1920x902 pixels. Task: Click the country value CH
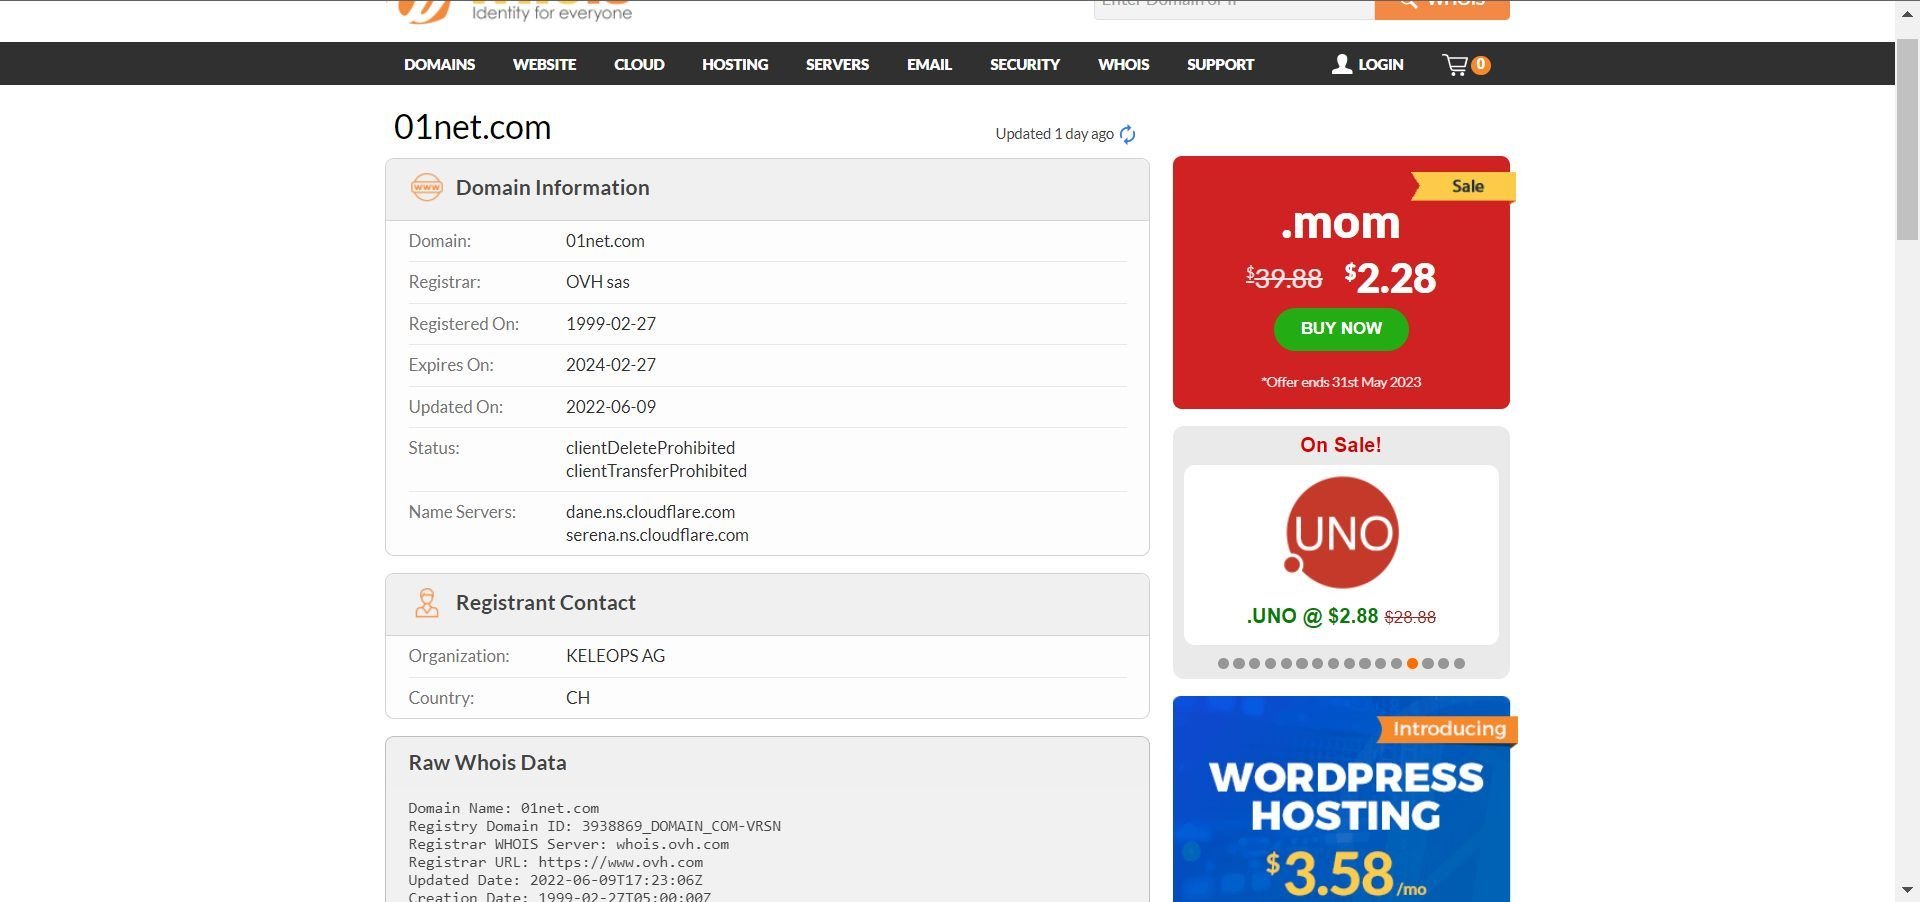pos(578,698)
